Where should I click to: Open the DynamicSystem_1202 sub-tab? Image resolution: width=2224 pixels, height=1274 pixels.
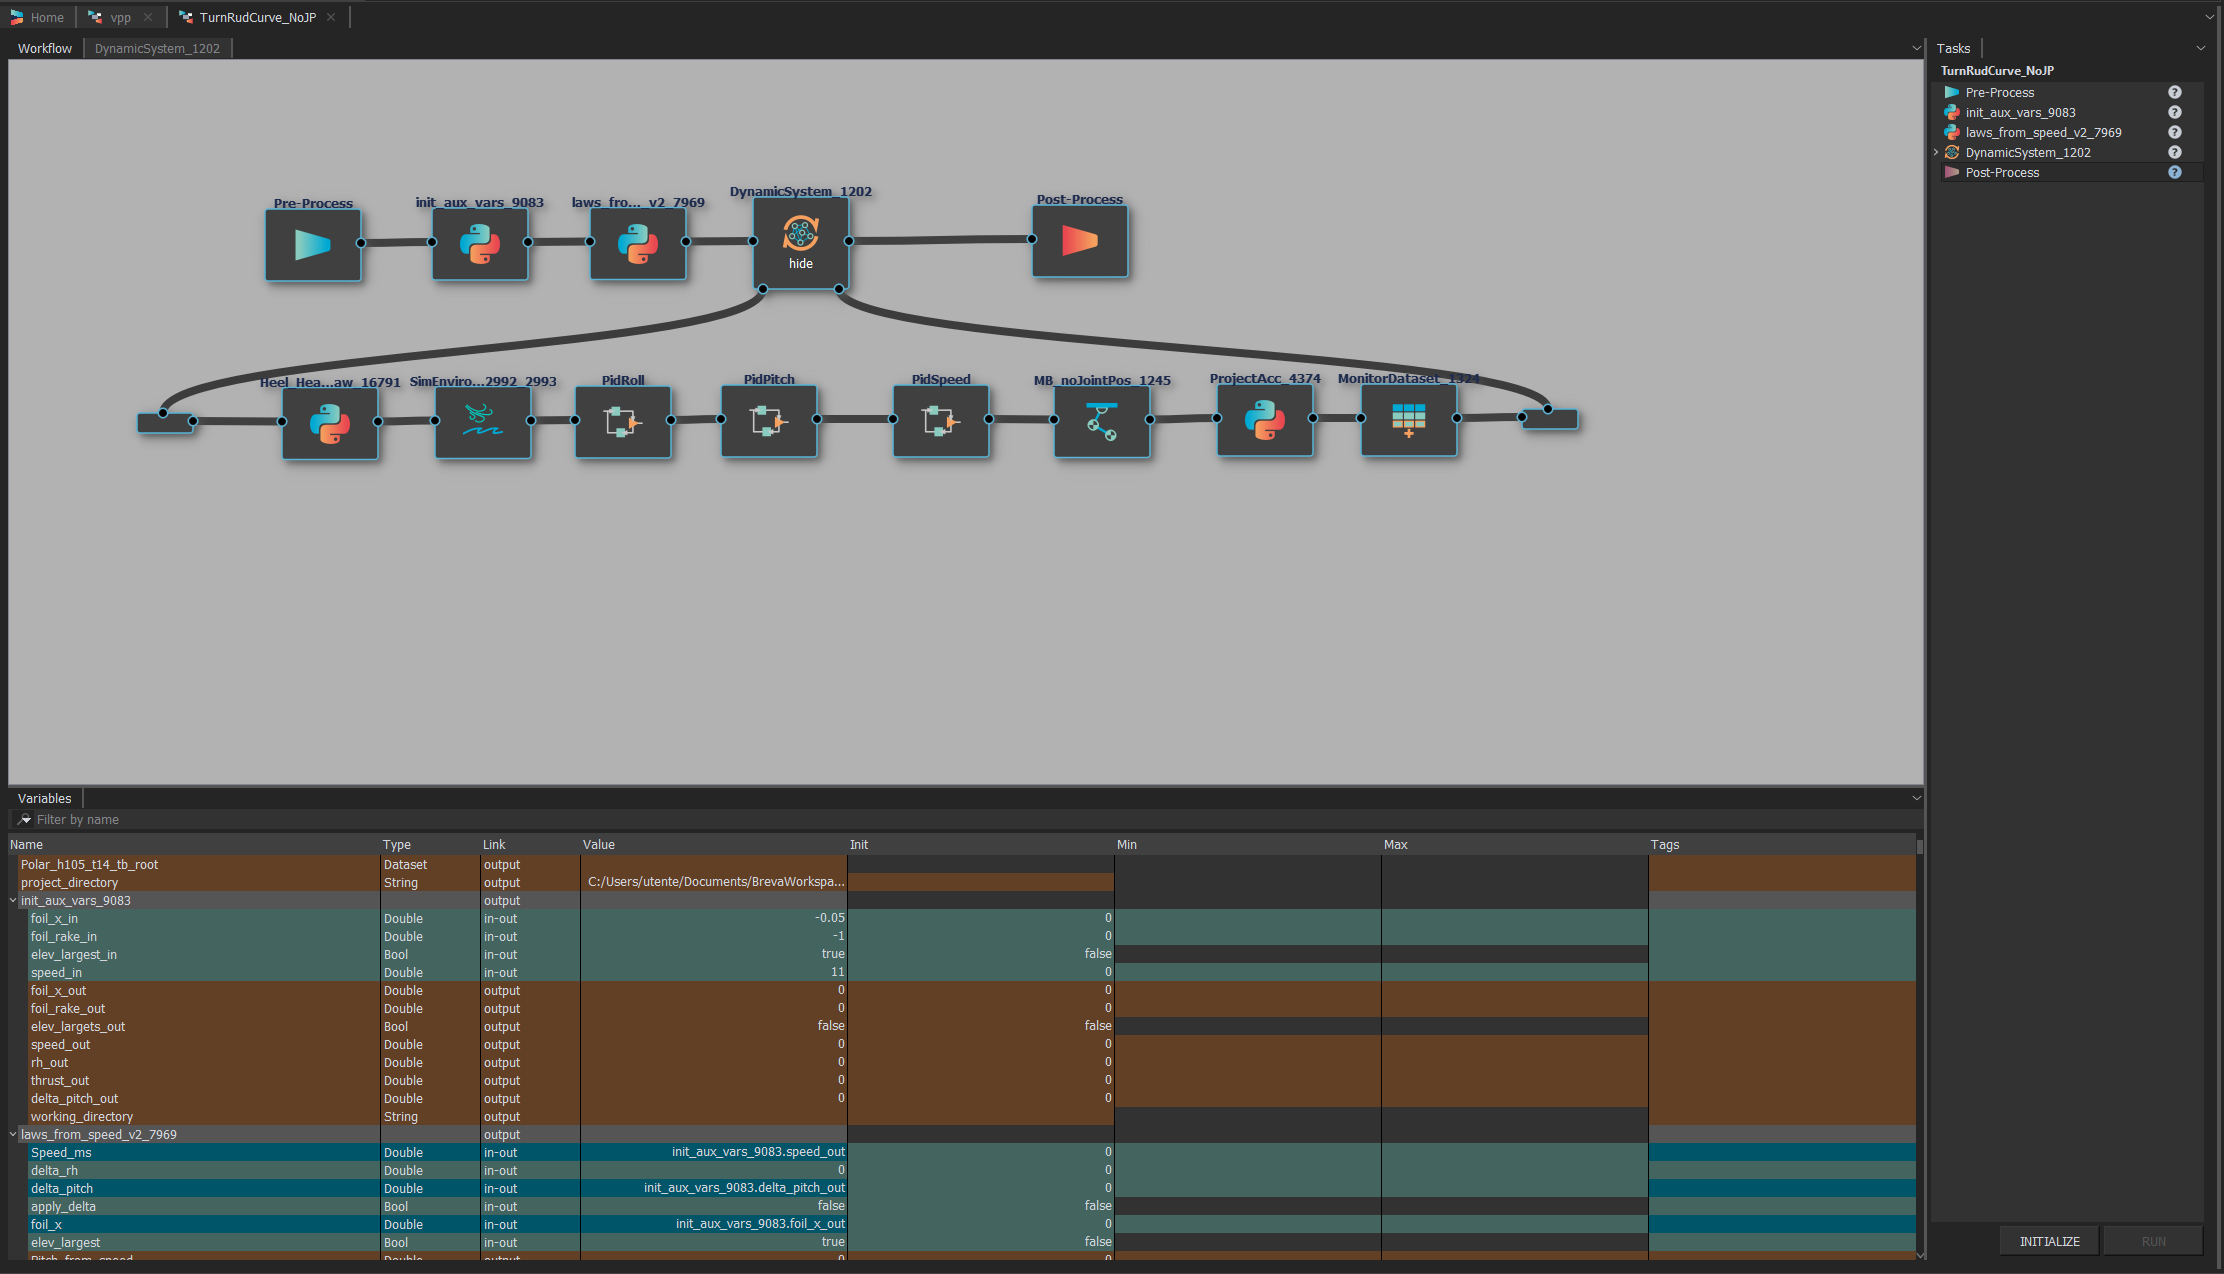157,48
